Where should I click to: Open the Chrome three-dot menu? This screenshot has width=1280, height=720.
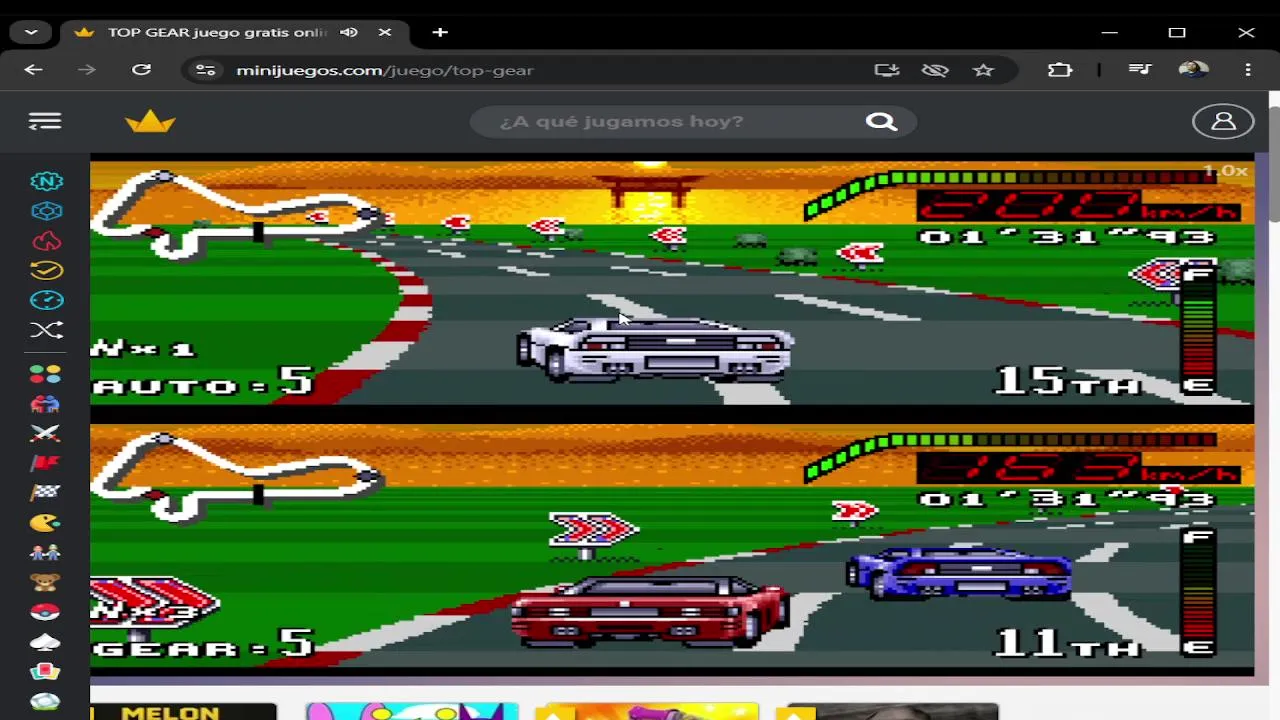pyautogui.click(x=1248, y=70)
